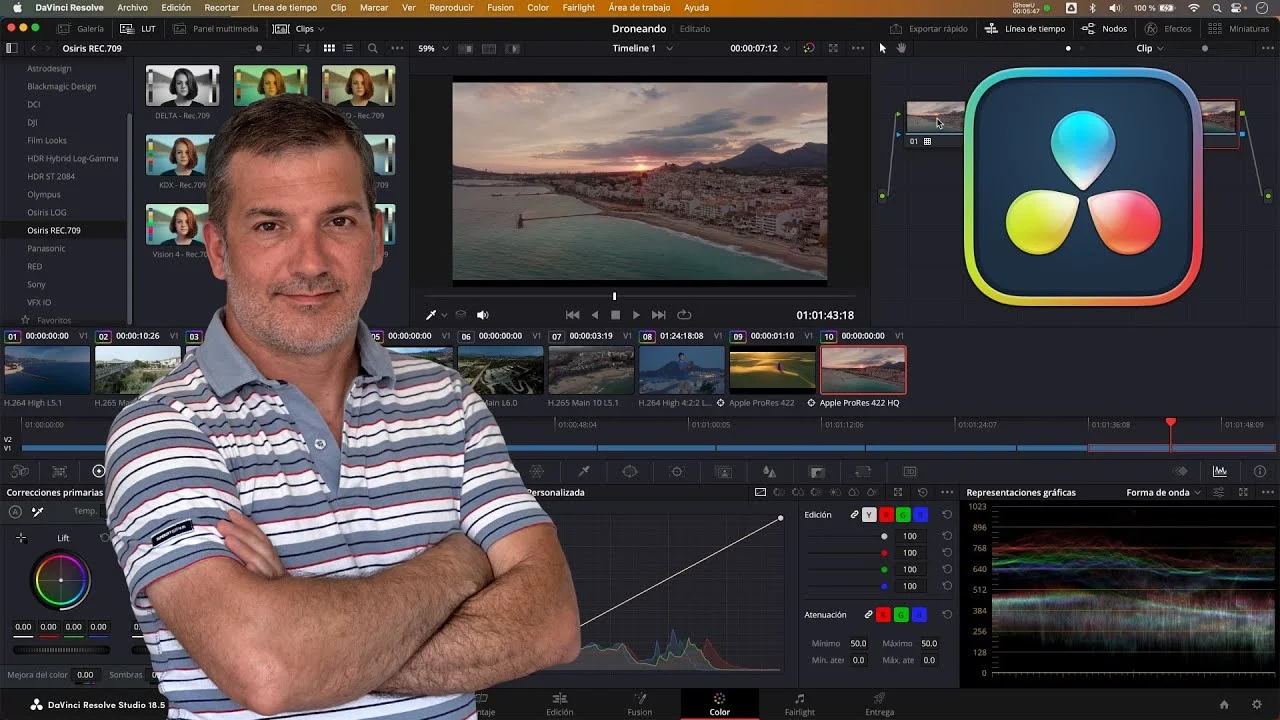
Task: Select the Film Looks LUT folder
Action: [x=47, y=141]
